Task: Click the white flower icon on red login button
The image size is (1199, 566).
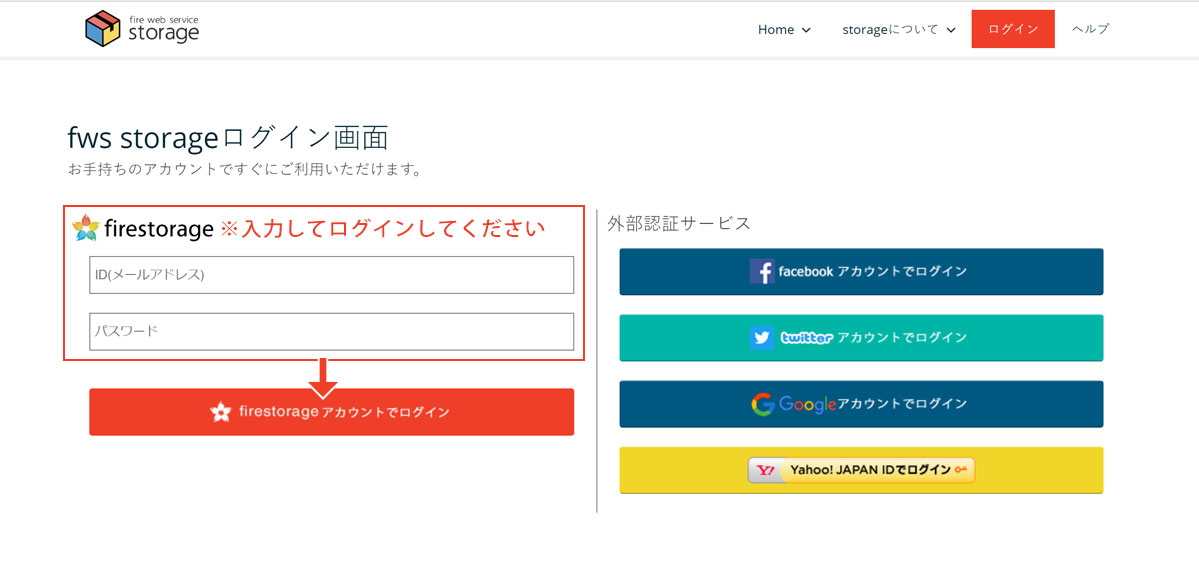Action: tap(220, 412)
